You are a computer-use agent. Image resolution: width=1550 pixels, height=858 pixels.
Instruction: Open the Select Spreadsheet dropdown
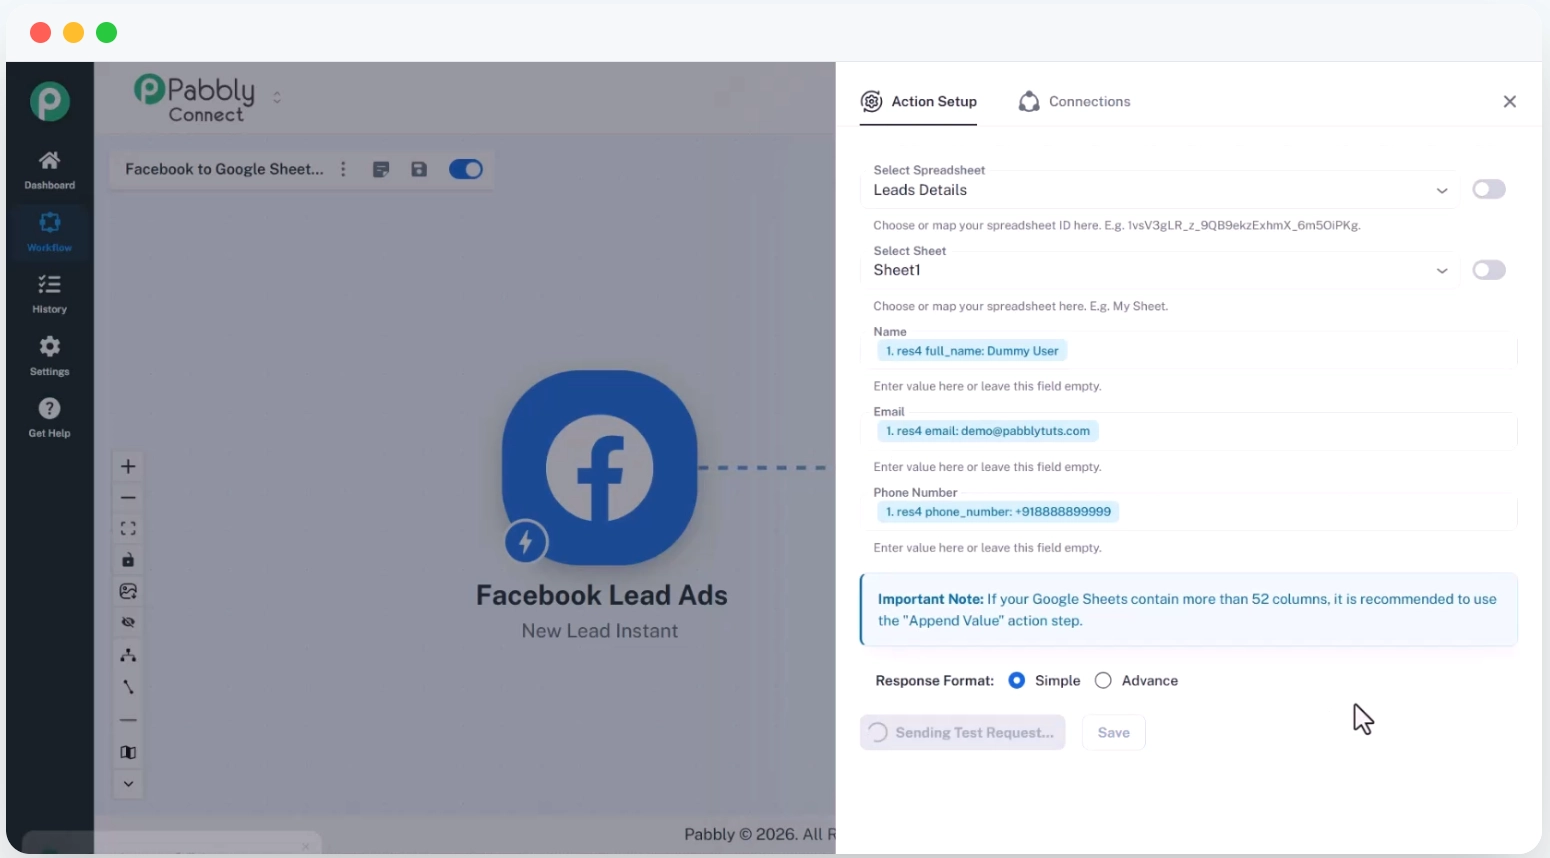(x=1159, y=190)
